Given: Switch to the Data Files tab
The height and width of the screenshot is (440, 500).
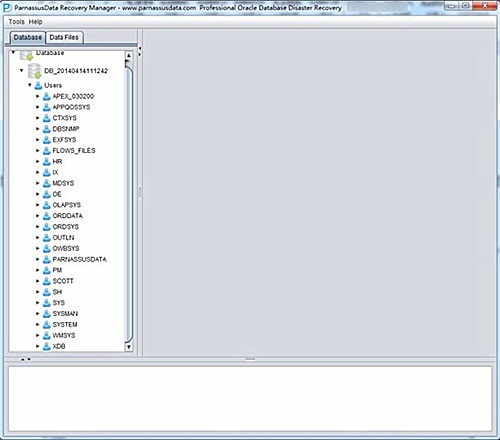Looking at the screenshot, I should tap(64, 37).
